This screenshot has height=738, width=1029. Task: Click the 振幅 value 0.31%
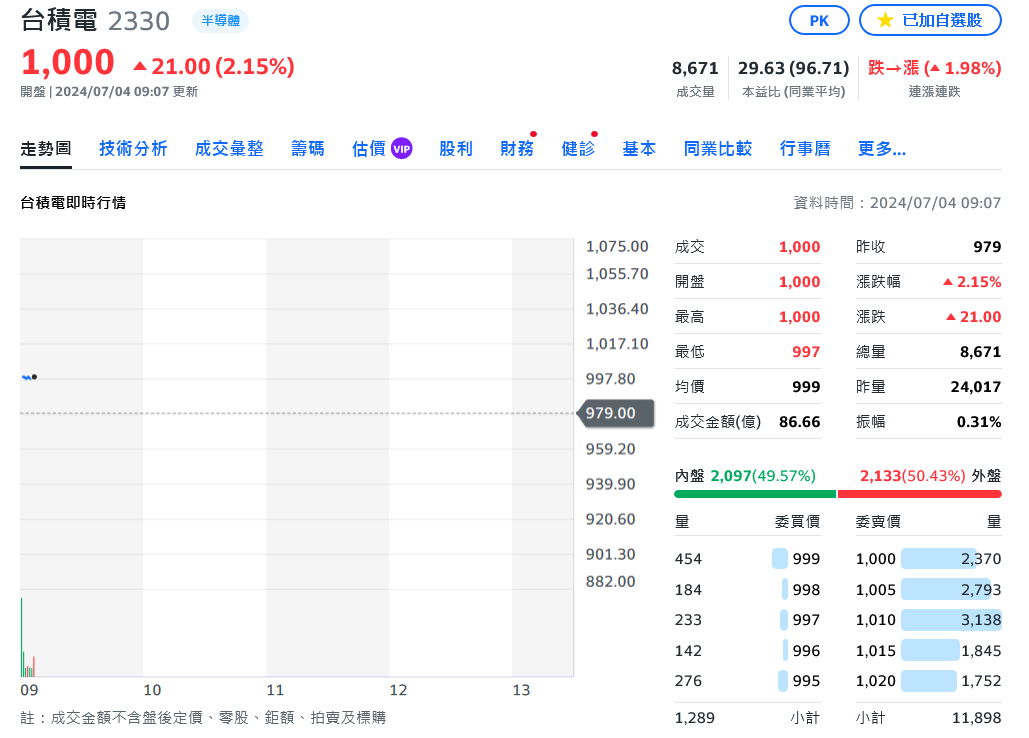point(979,422)
